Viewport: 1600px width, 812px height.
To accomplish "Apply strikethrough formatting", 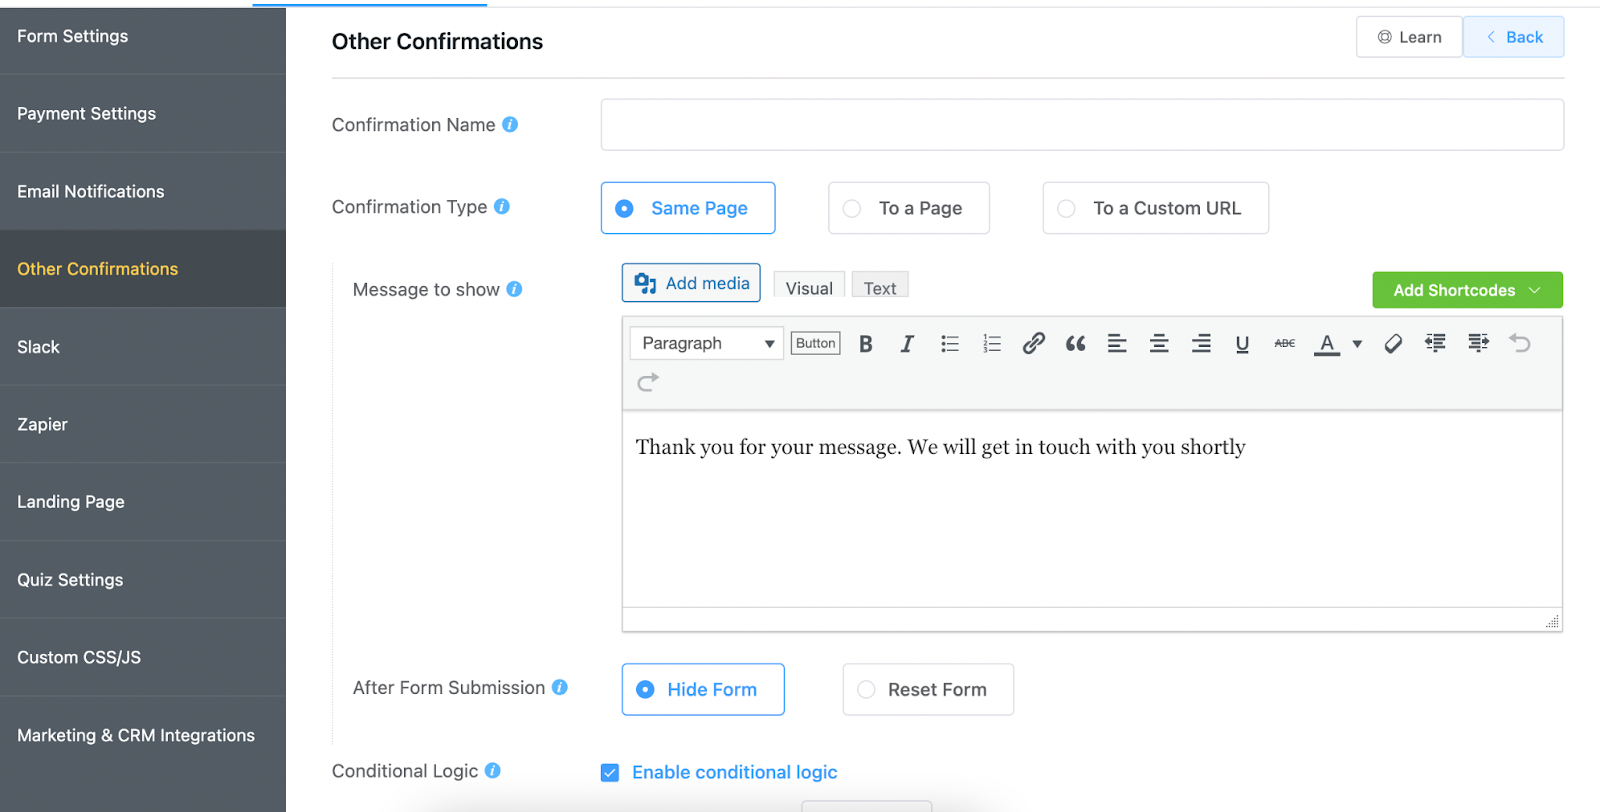I will 1284,344.
